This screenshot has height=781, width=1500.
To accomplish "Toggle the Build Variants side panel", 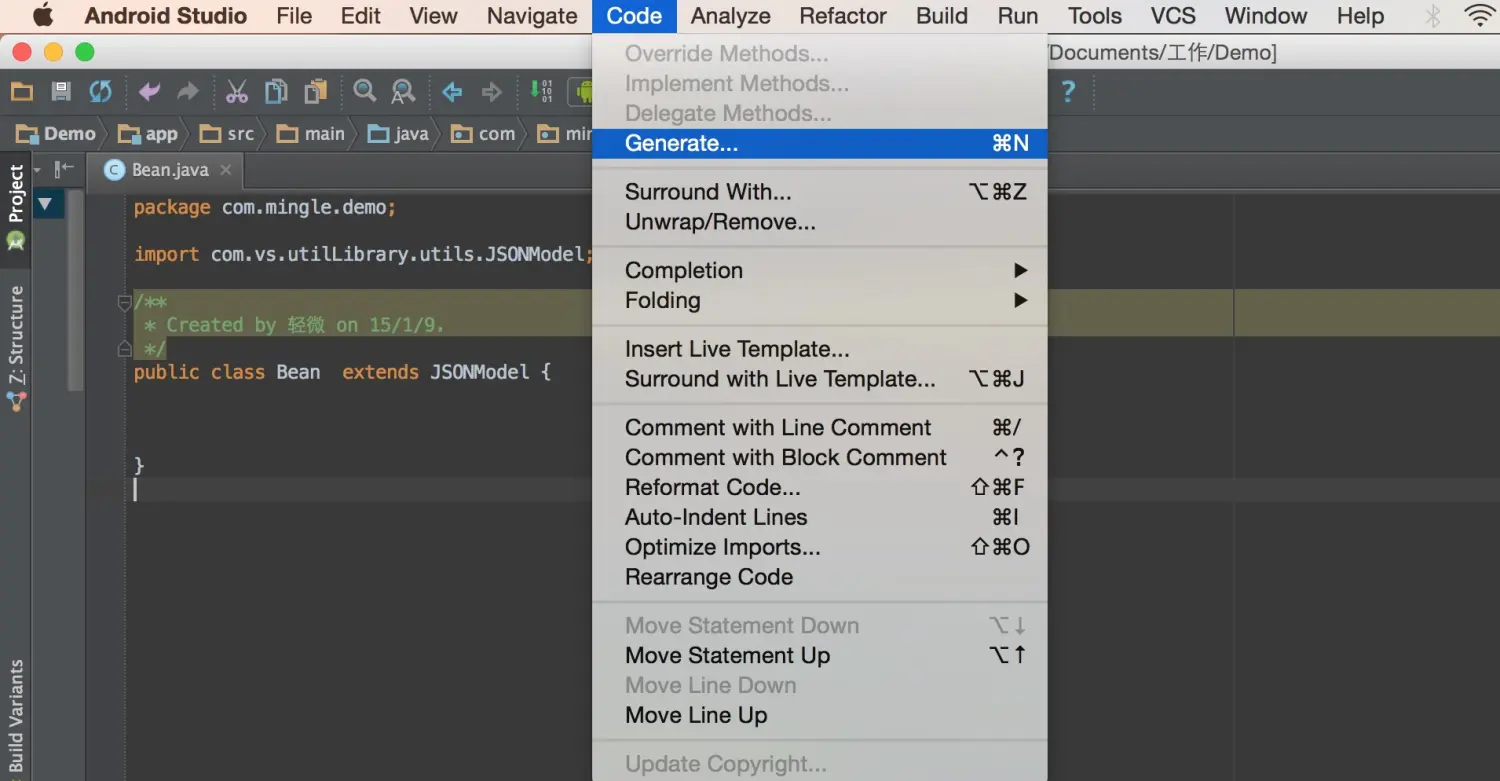I will pos(16,714).
